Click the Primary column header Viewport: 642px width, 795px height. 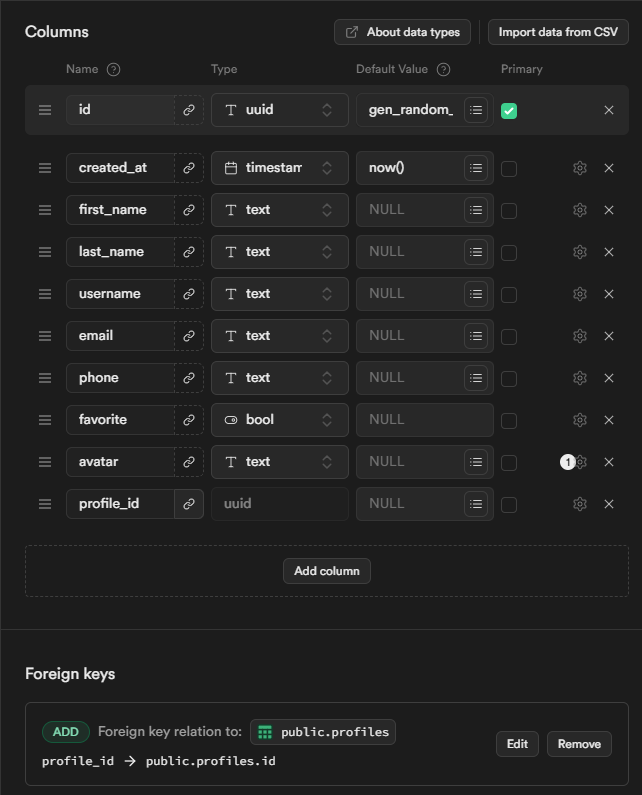[522, 69]
